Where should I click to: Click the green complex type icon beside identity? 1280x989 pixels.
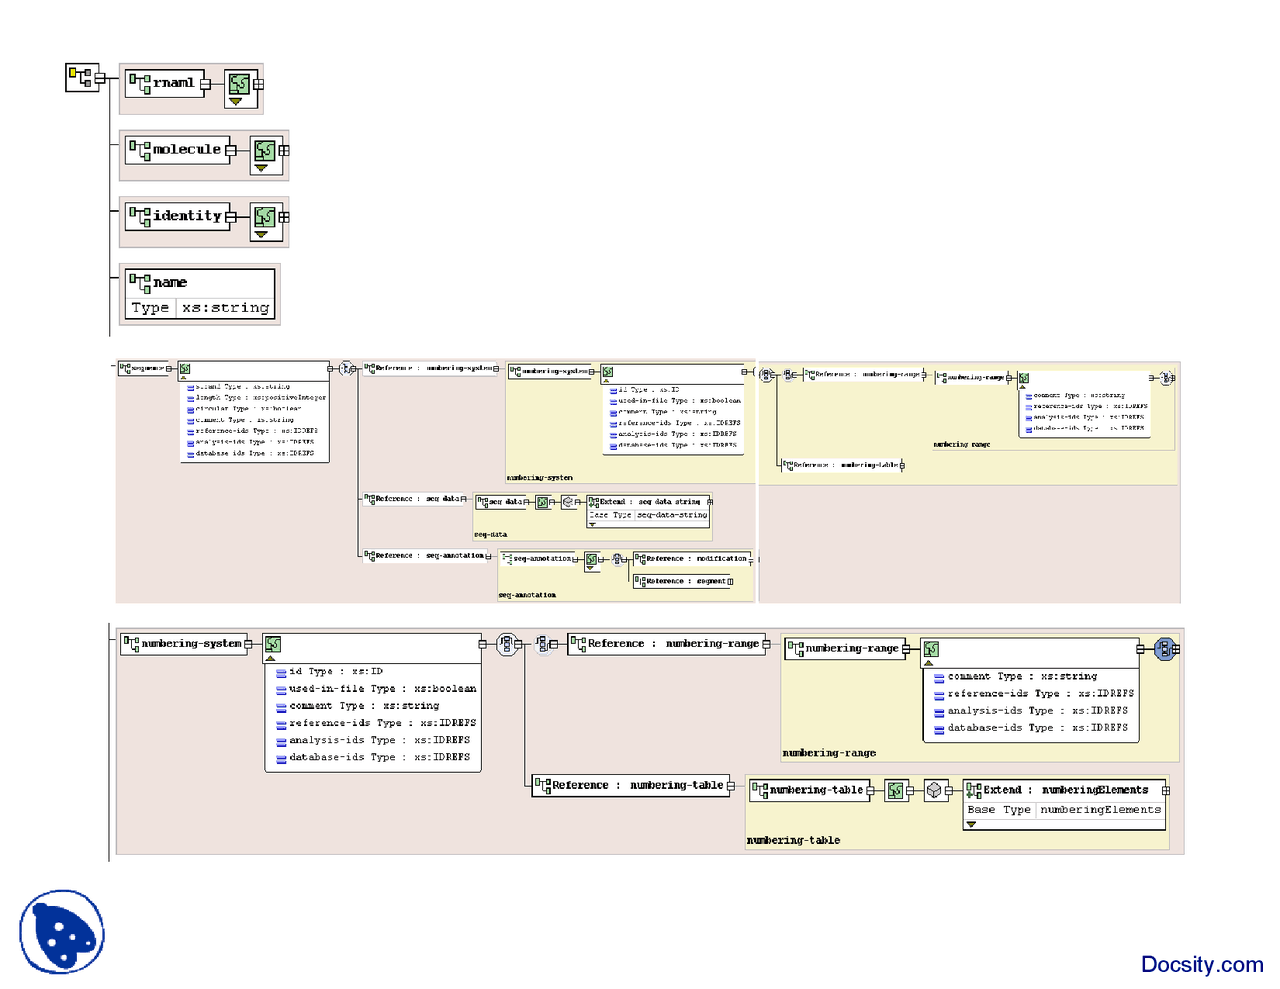[264, 217]
